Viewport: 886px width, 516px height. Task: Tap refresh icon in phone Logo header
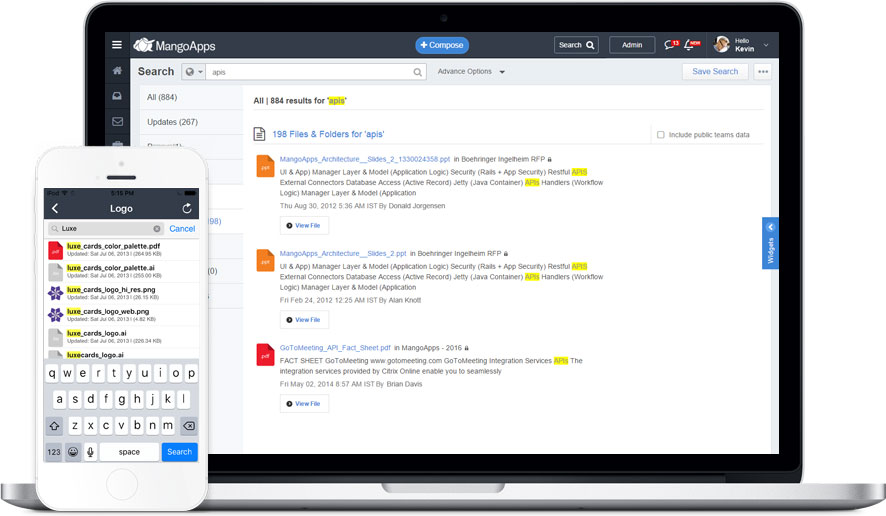coord(187,209)
